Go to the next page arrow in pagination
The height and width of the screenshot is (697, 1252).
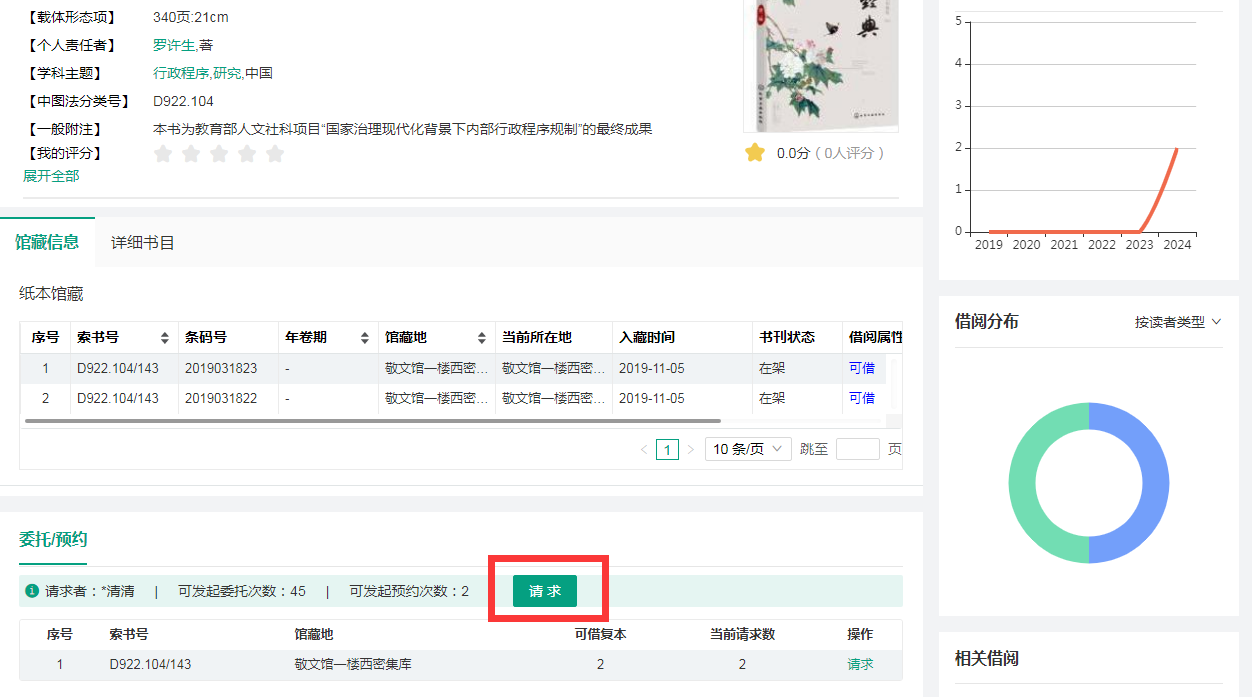point(690,450)
